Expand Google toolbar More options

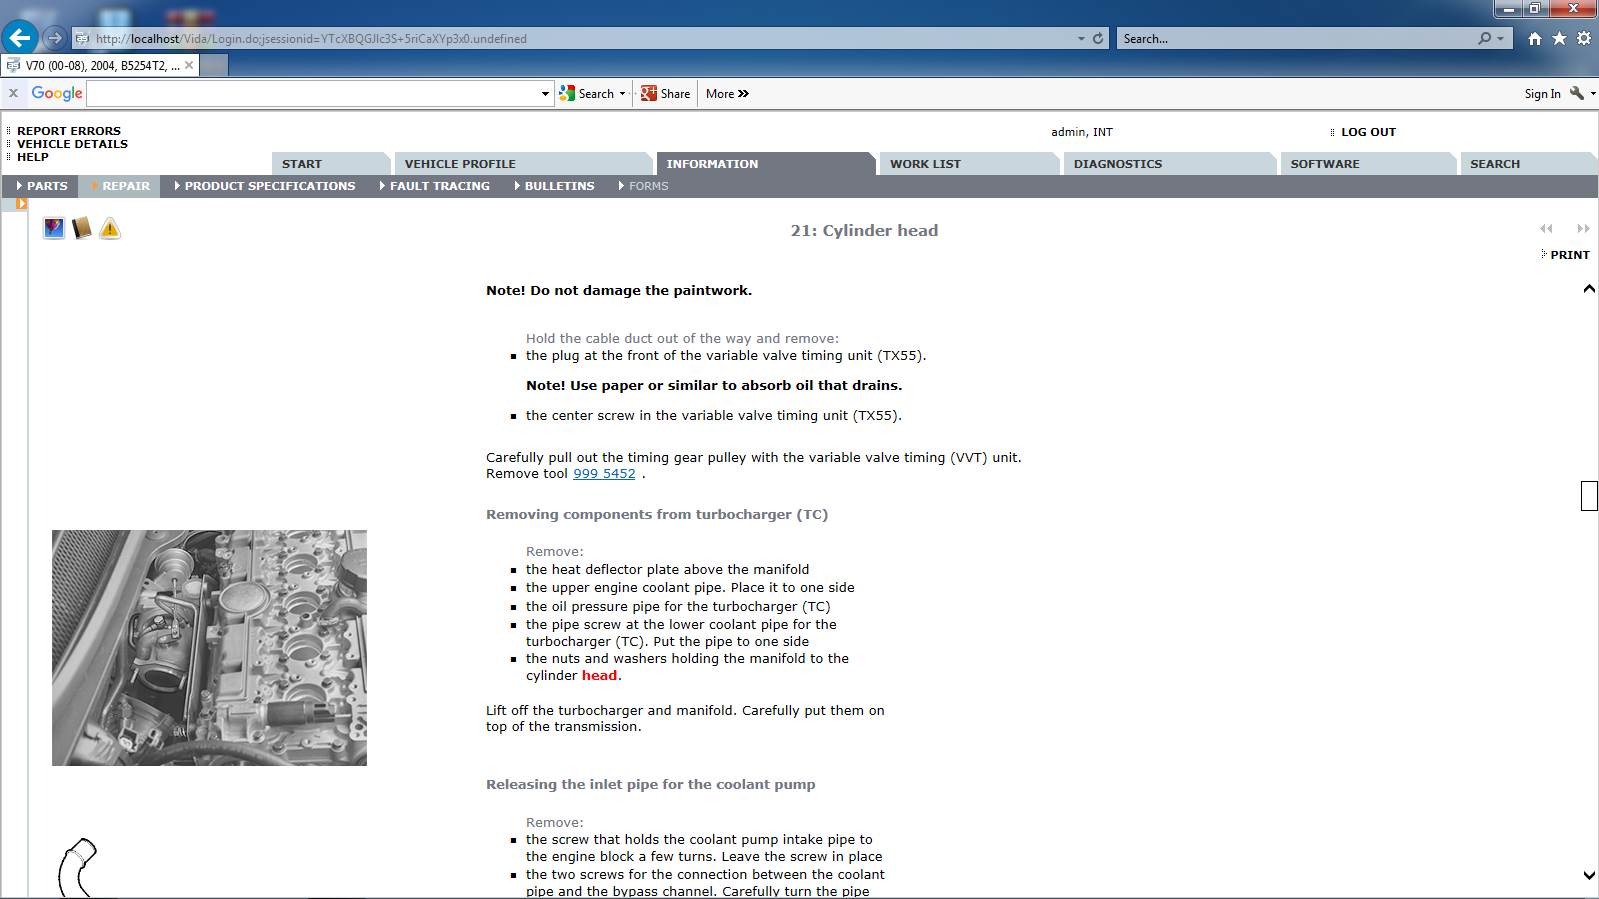(727, 94)
